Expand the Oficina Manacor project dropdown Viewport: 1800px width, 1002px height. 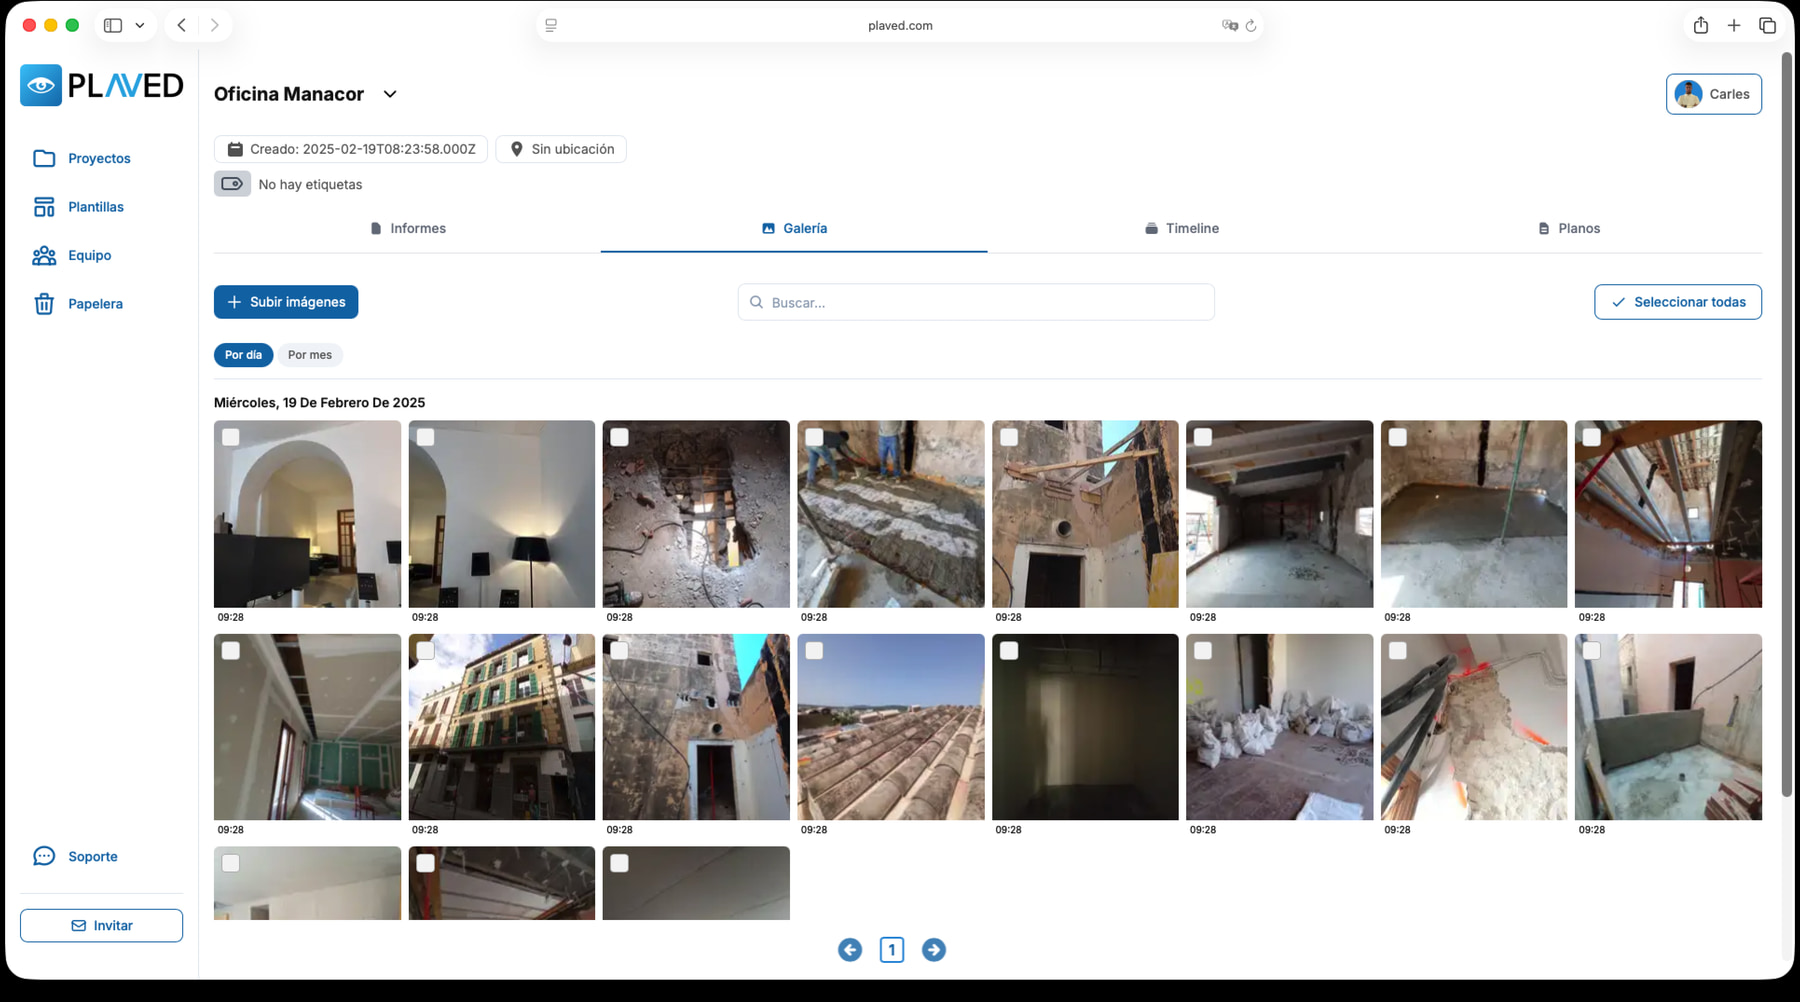[x=390, y=94]
